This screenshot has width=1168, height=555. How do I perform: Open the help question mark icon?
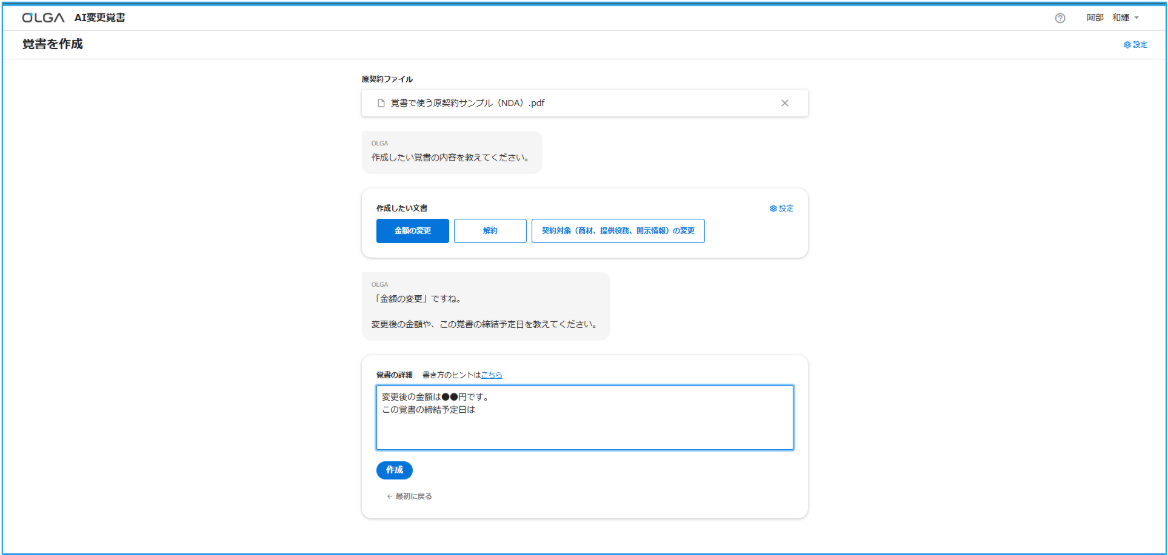point(1060,18)
